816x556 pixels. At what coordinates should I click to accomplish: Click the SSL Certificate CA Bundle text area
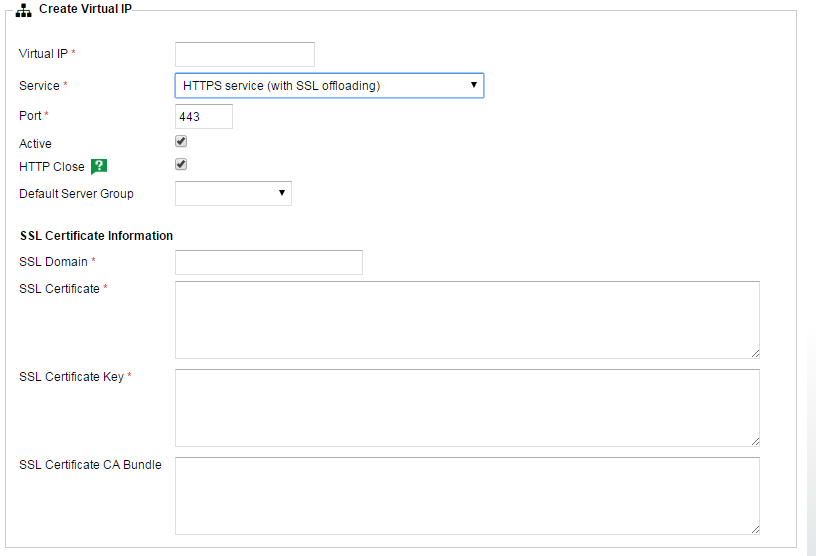[x=467, y=495]
